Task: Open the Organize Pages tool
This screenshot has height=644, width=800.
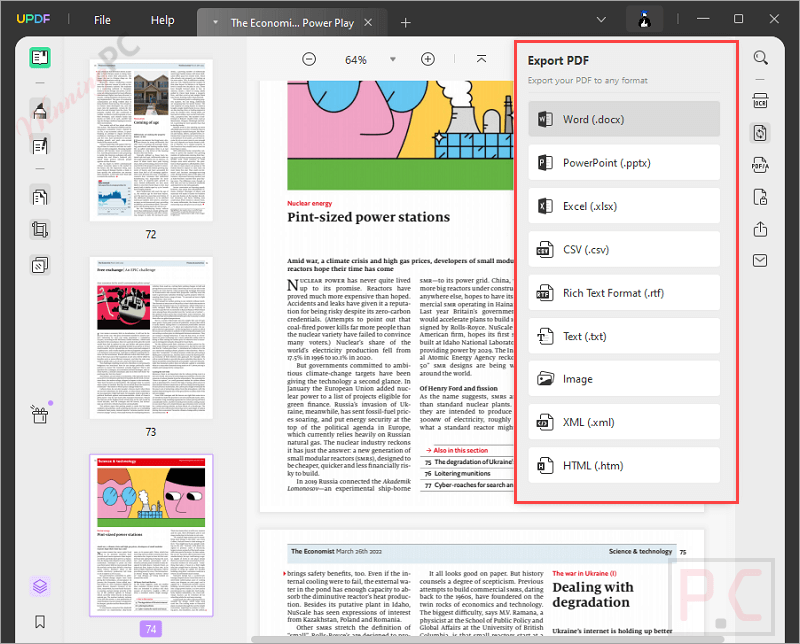Action: point(40,196)
